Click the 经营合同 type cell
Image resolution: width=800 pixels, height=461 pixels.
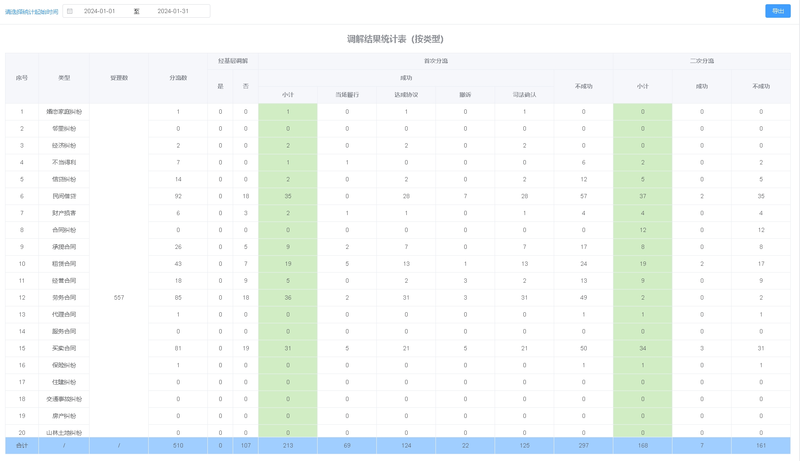64,280
